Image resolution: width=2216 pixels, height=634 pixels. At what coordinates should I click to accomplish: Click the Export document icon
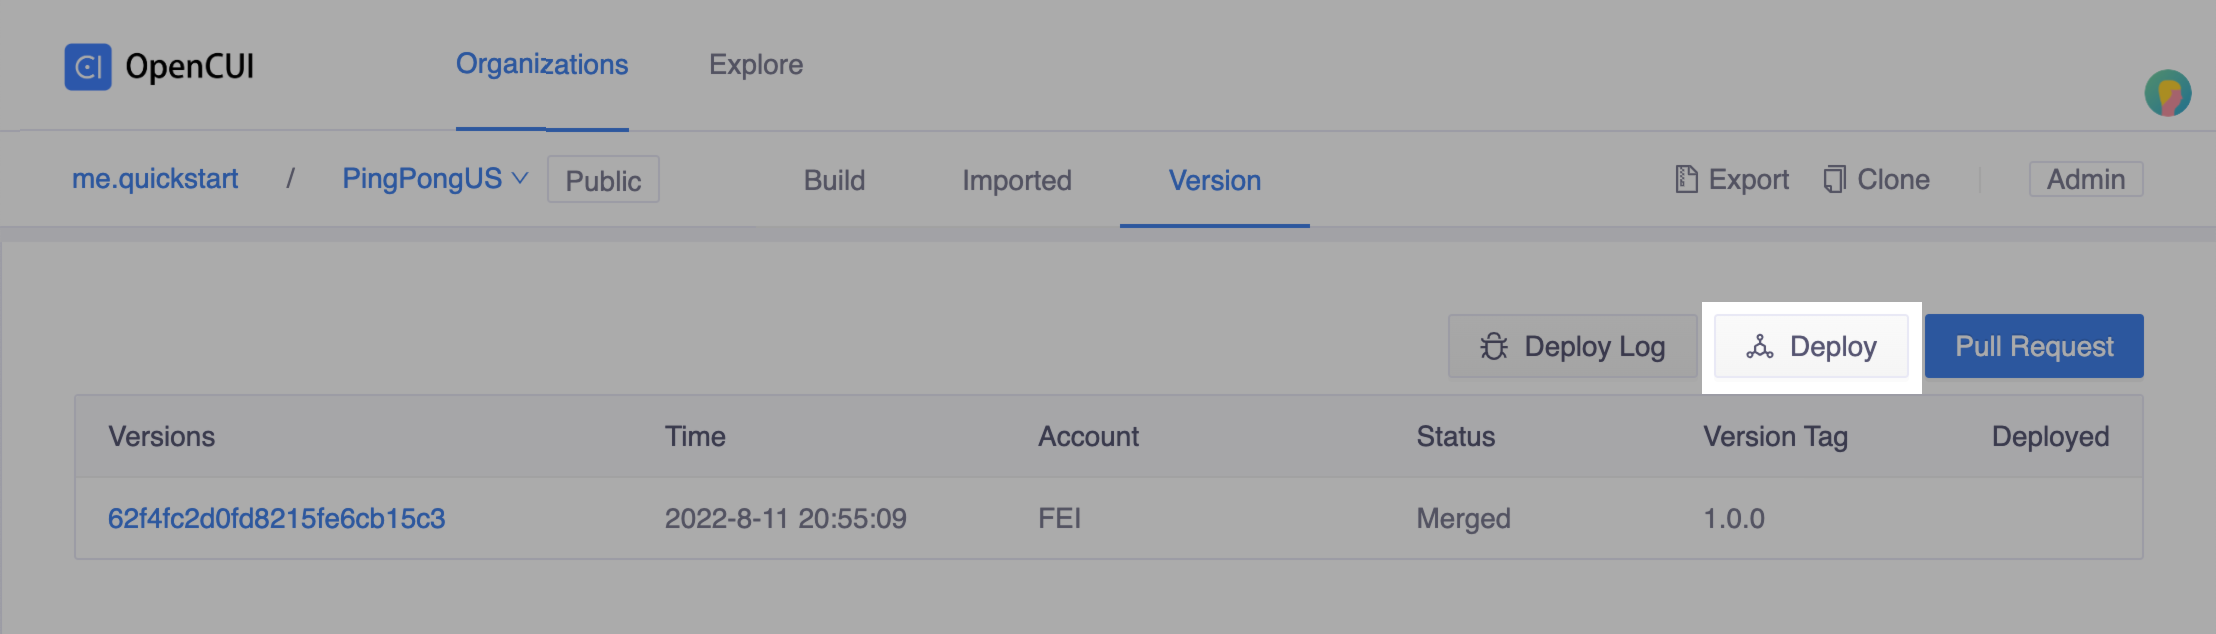pyautogui.click(x=1686, y=179)
